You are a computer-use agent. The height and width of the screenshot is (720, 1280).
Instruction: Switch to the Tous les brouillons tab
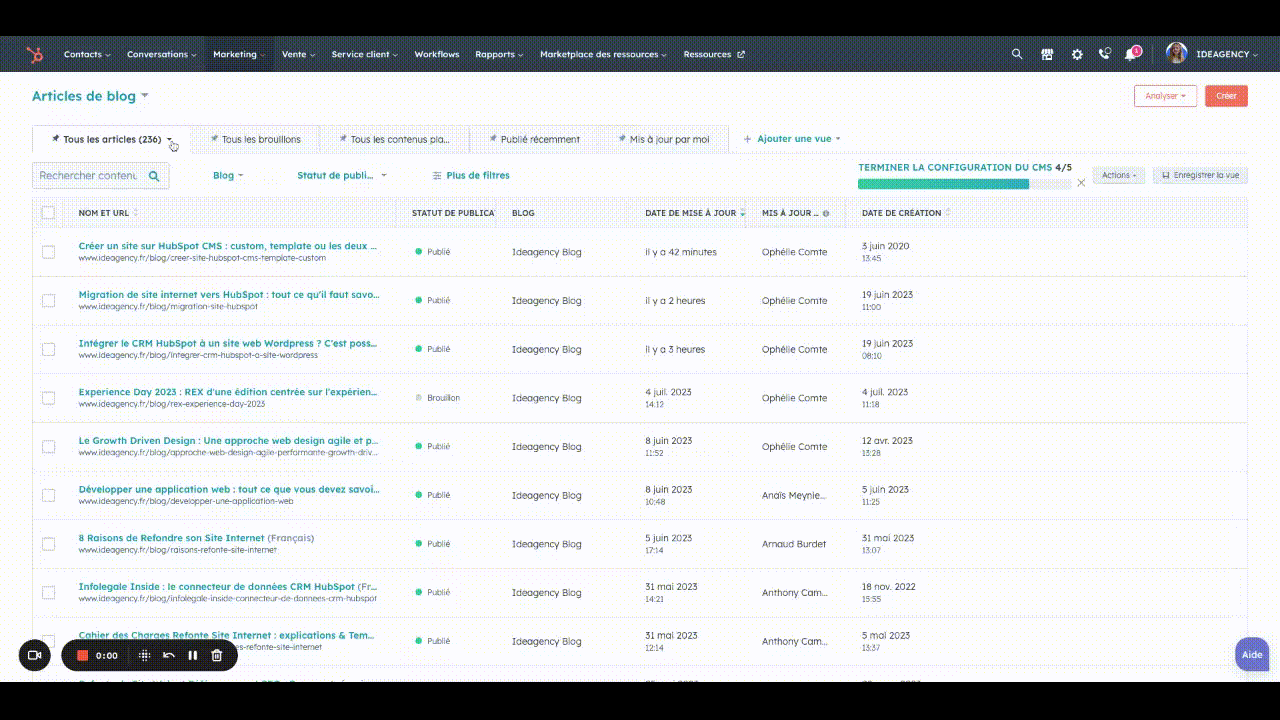255,139
